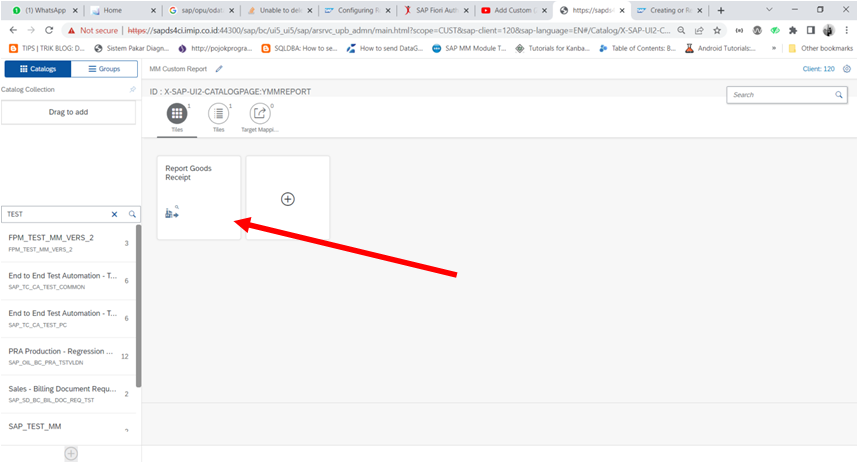Image resolution: width=857 pixels, height=462 pixels.
Task: Open the TIPS | TRIK BLOG bookmark
Action: 47,48
